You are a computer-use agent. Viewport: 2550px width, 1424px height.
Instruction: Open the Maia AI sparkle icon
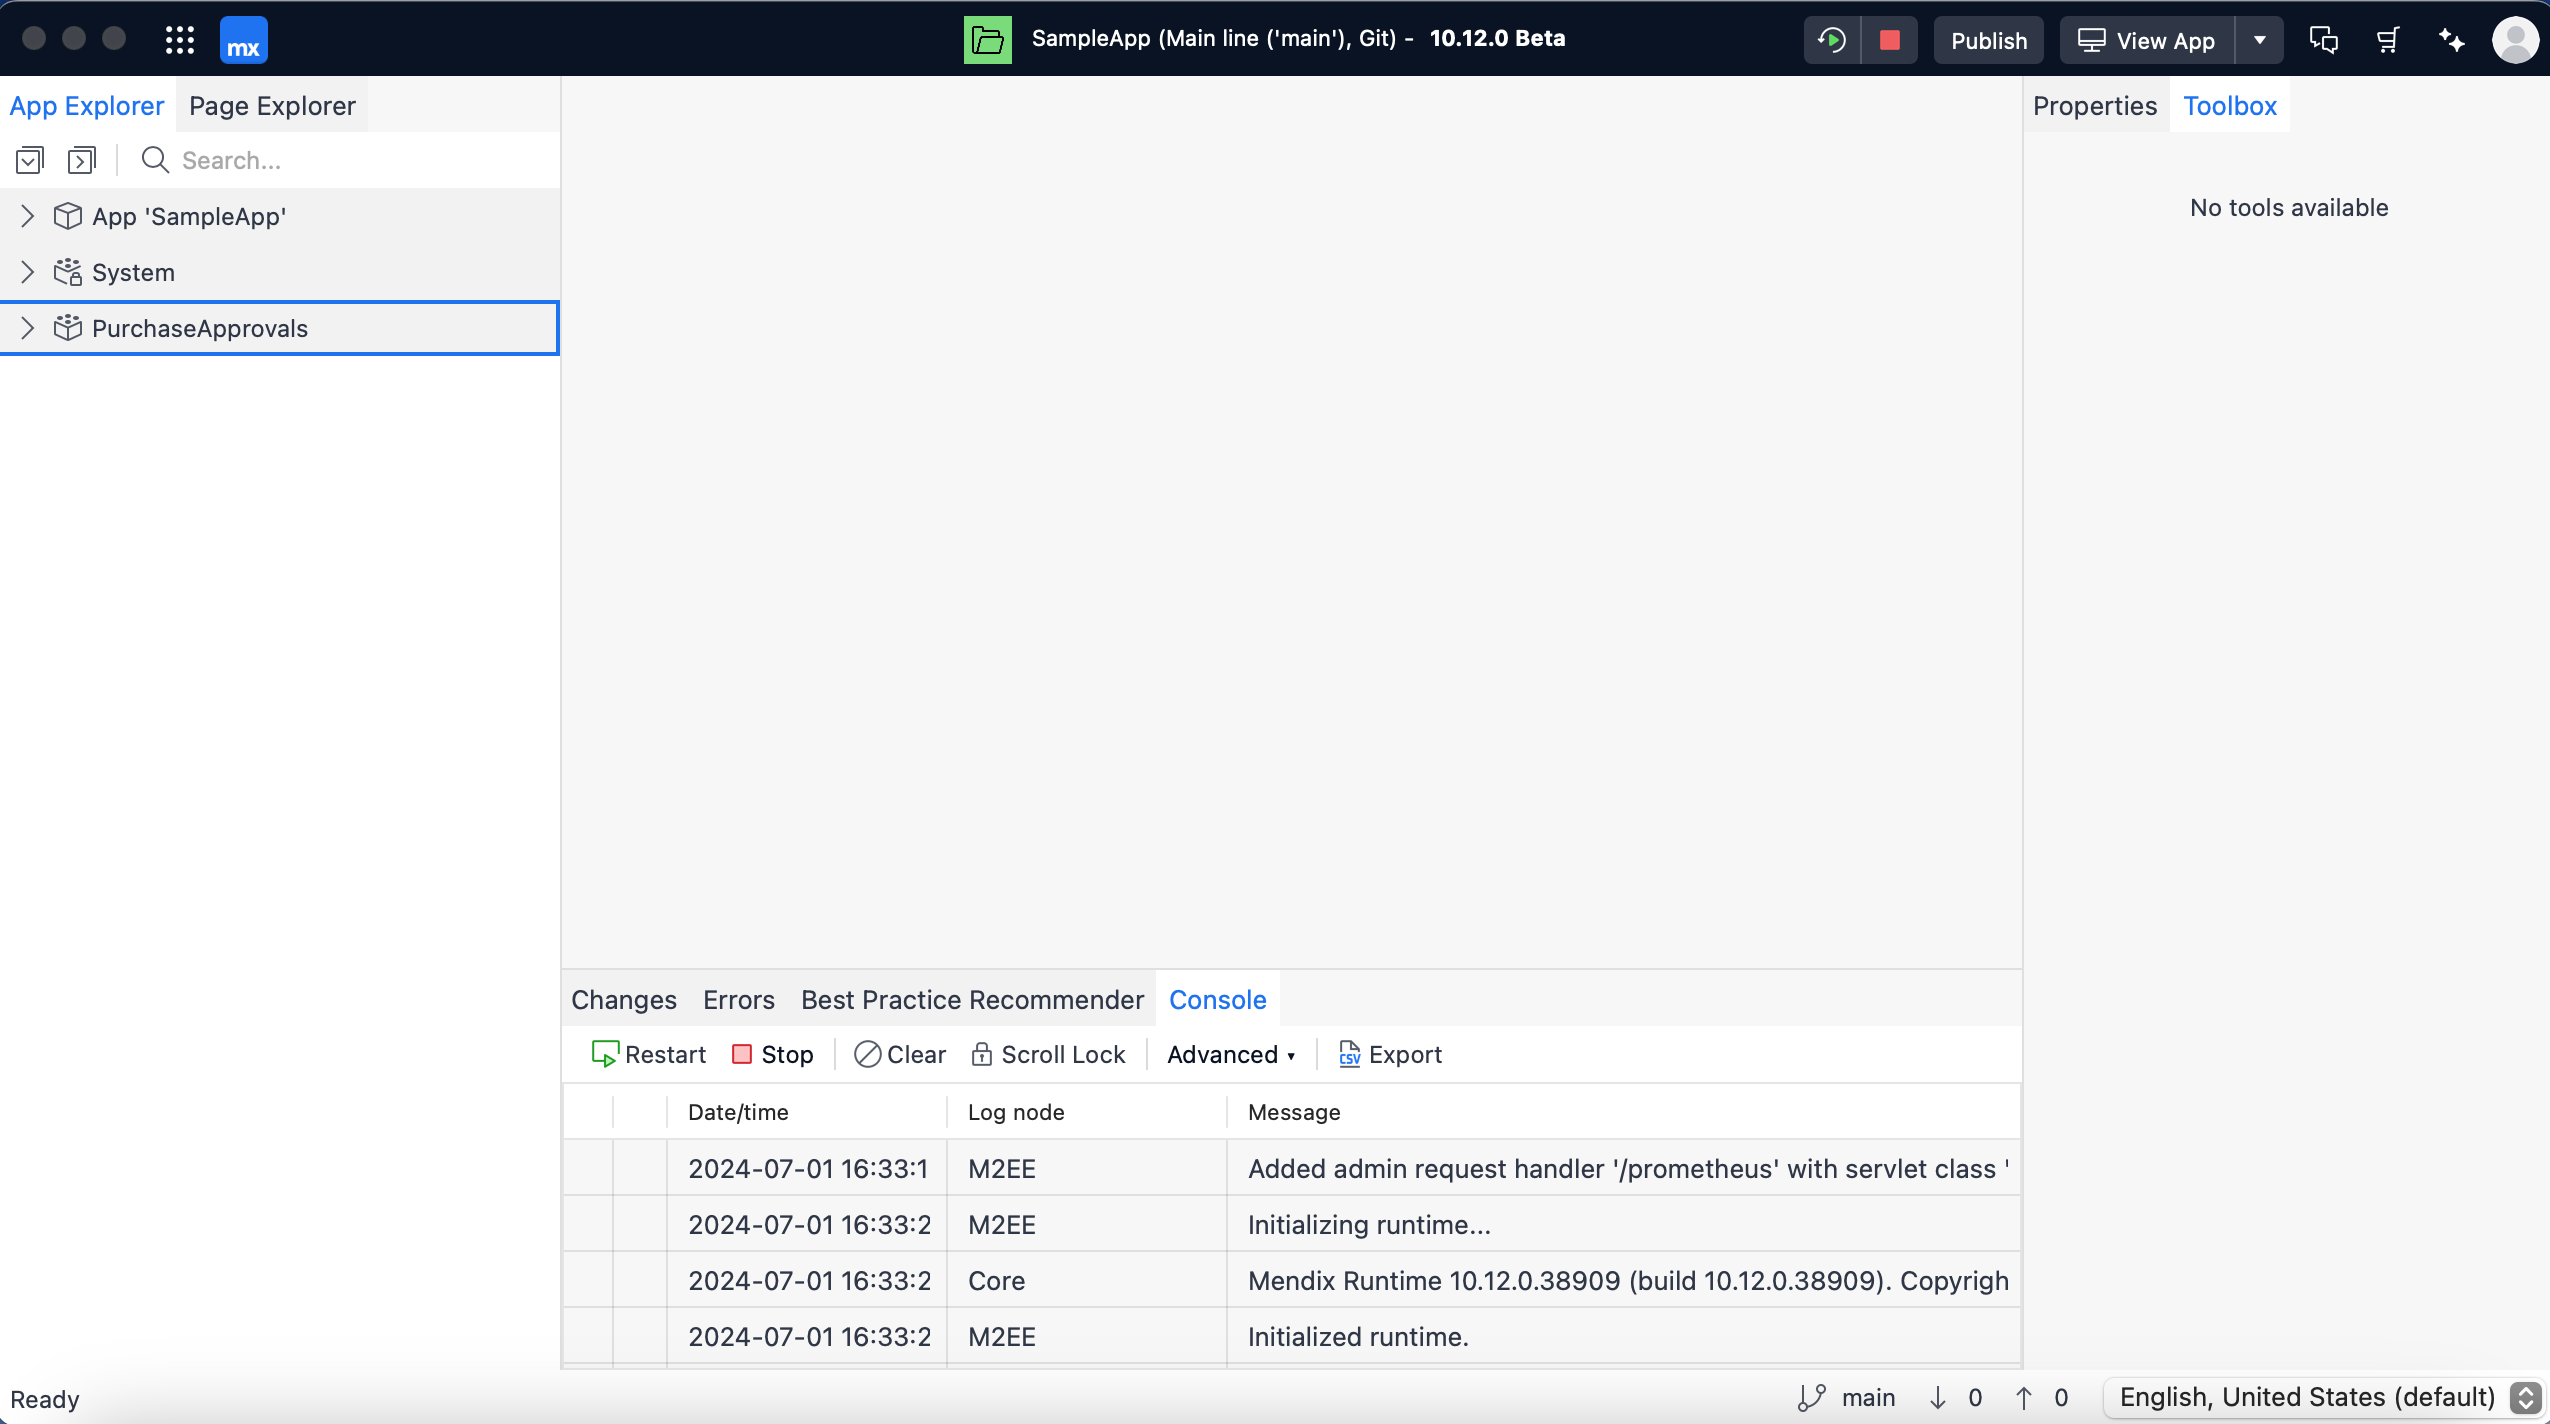pos(2451,40)
